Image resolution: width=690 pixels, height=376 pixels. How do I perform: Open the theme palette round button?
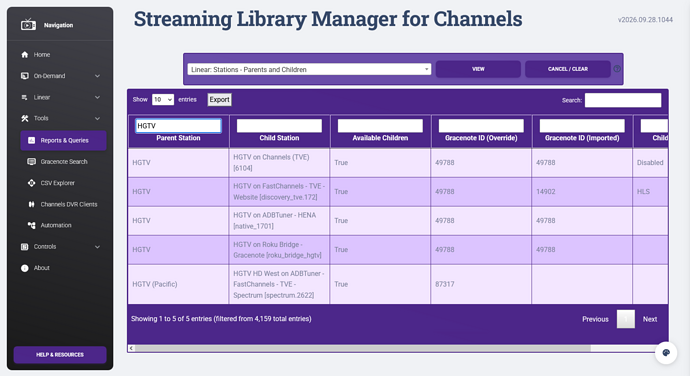coord(666,353)
